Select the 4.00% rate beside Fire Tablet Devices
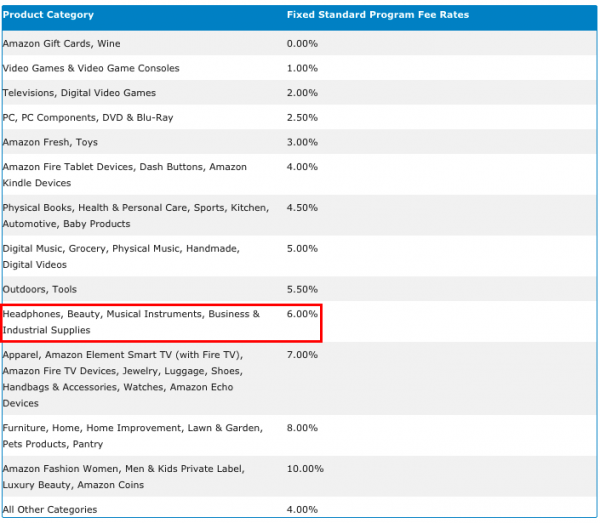This screenshot has width=600, height=523. tap(302, 167)
